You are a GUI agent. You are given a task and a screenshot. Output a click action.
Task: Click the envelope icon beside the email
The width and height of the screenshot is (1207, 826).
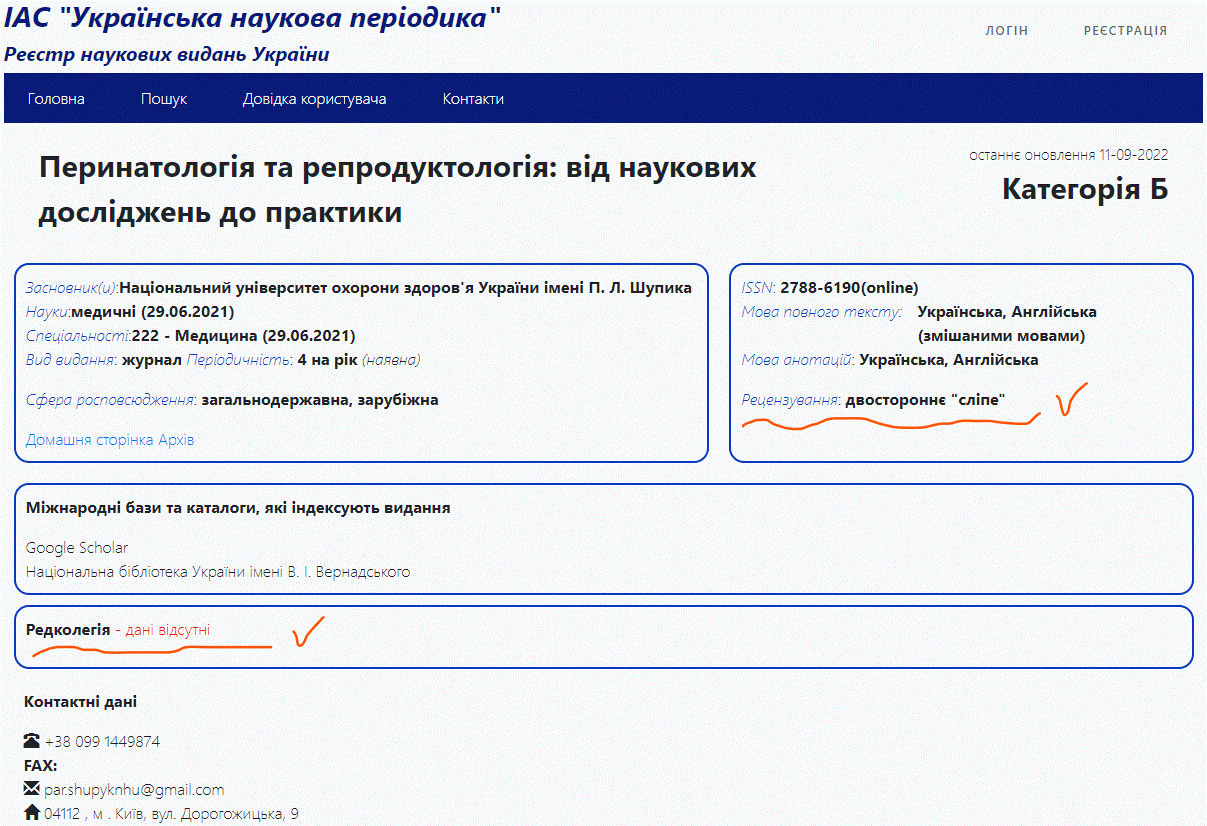click(32, 790)
